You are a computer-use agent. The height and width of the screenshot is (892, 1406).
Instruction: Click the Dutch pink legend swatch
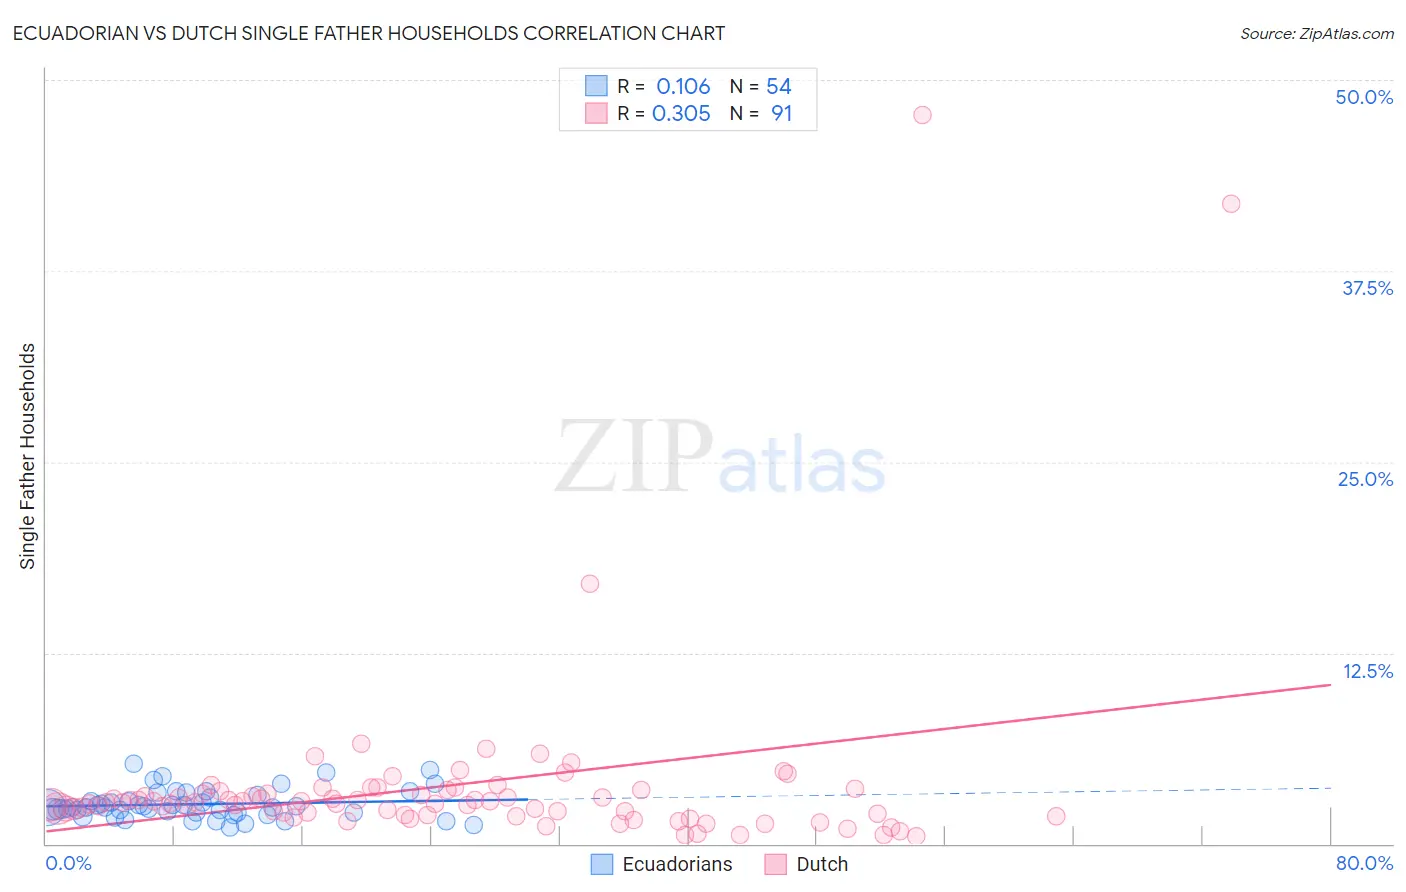point(775,864)
